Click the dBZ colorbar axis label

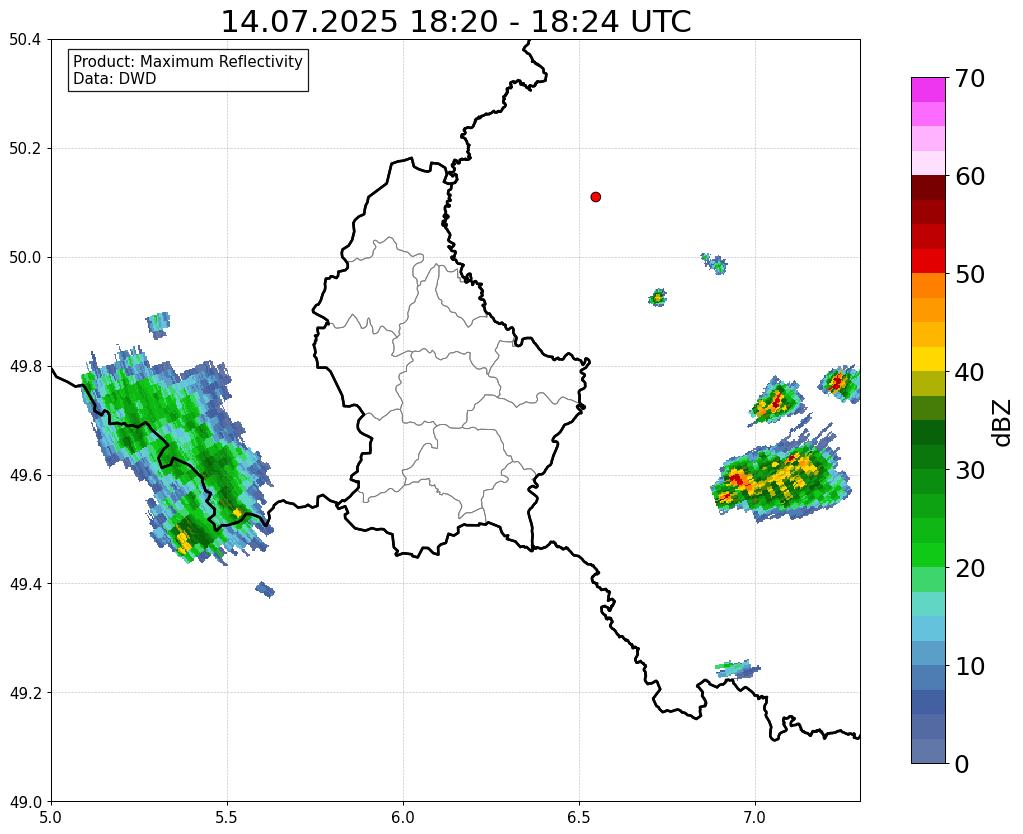click(x=1003, y=423)
